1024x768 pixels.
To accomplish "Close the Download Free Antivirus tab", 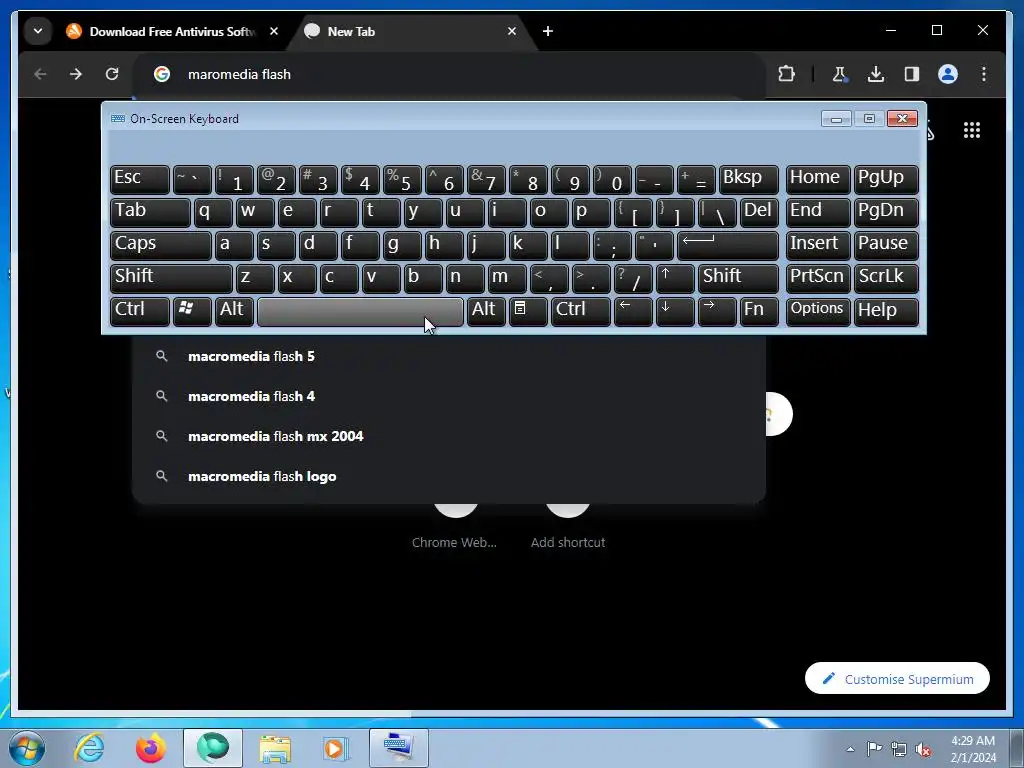I will point(274,31).
